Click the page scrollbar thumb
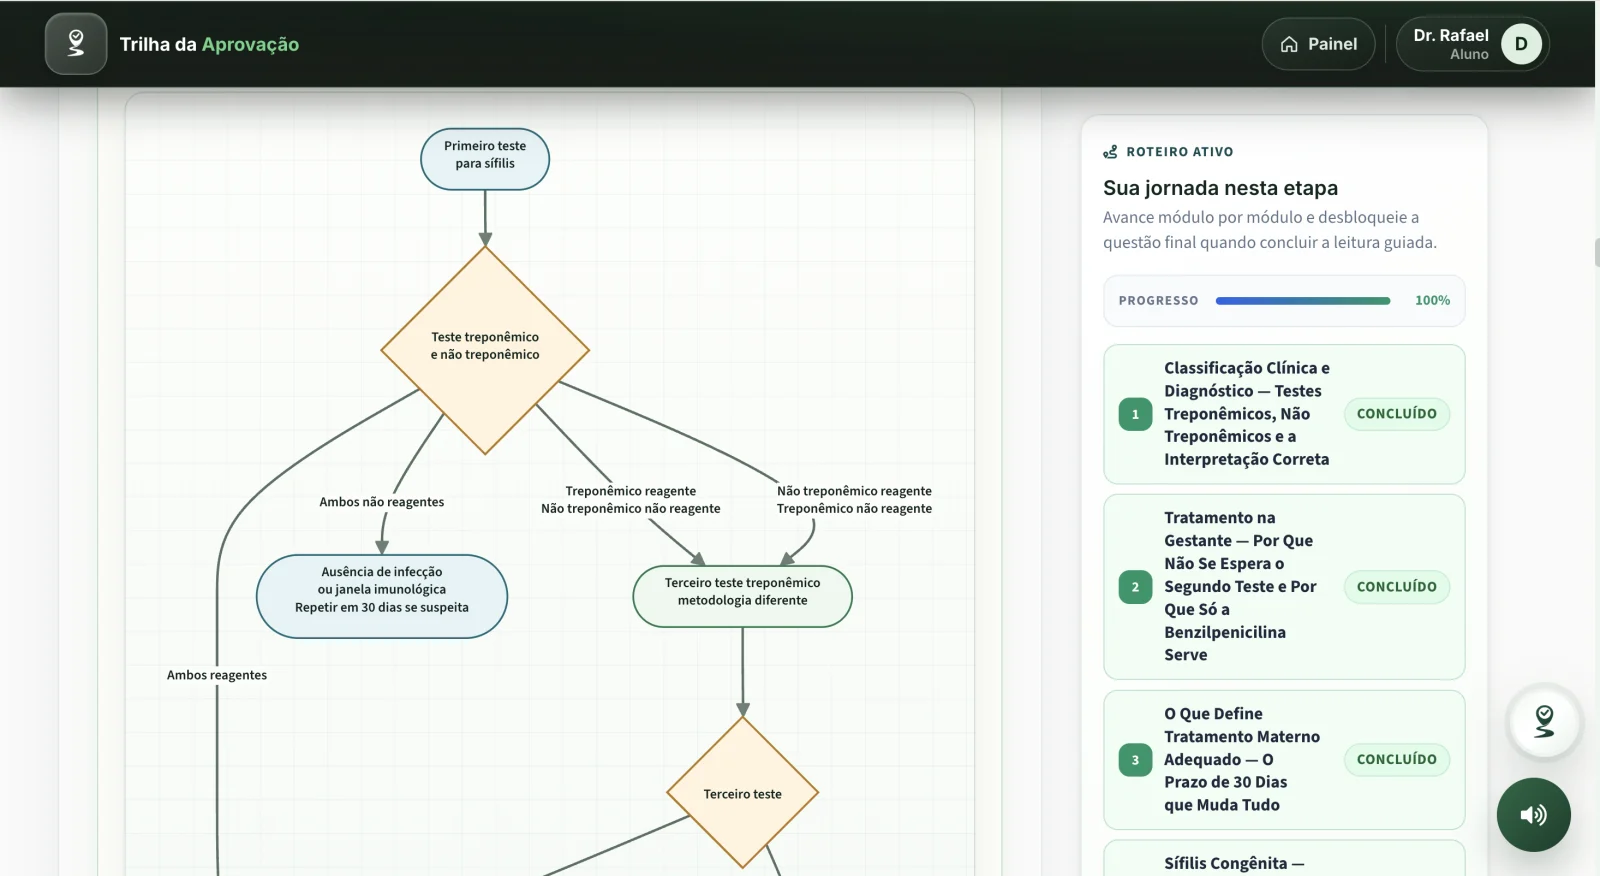The image size is (1600, 876). pos(1597,252)
